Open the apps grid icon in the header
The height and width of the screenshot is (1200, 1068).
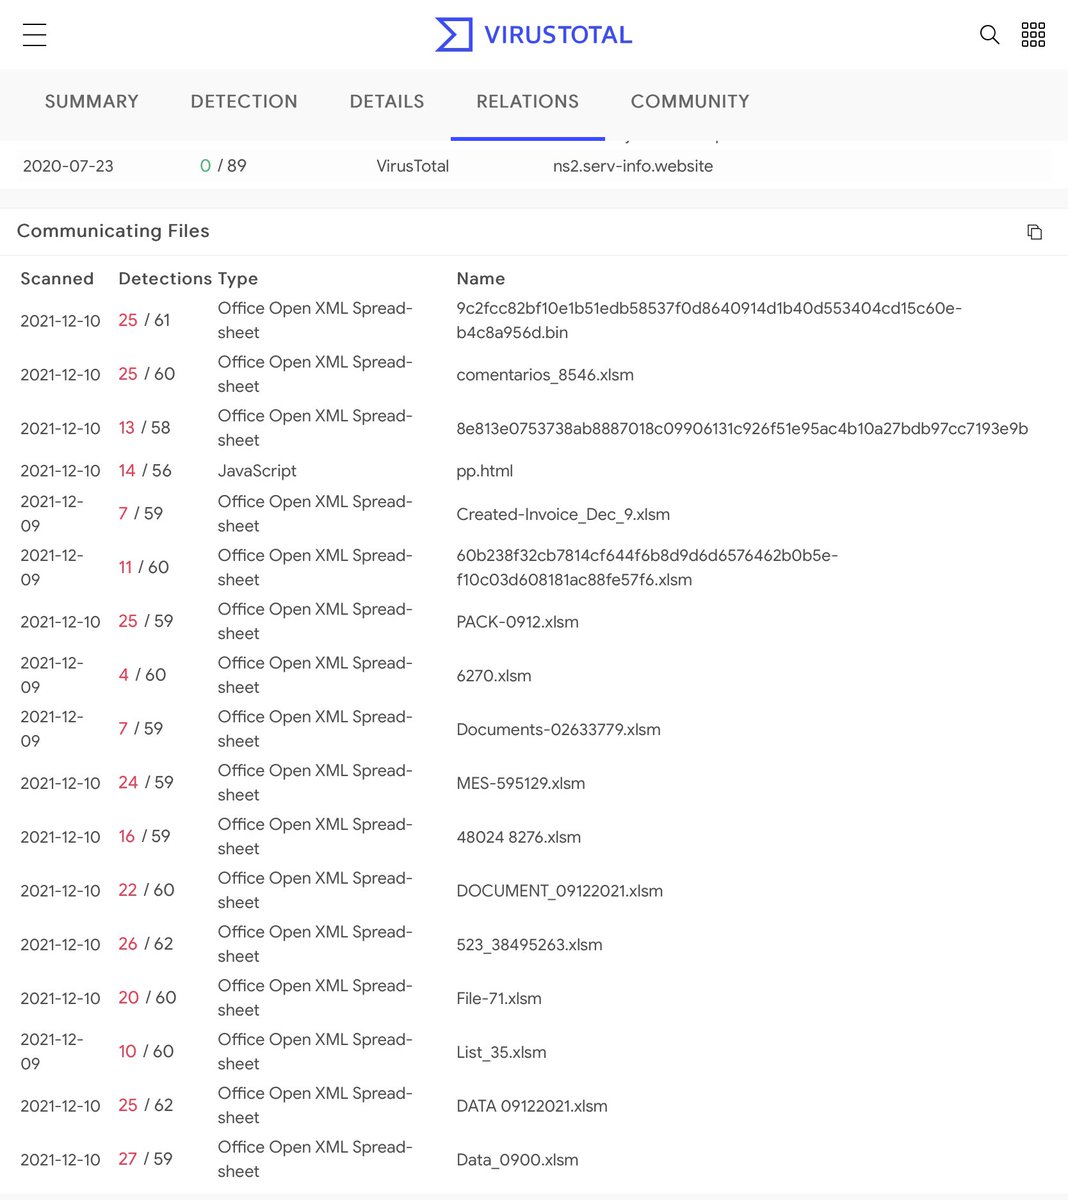(x=1033, y=34)
